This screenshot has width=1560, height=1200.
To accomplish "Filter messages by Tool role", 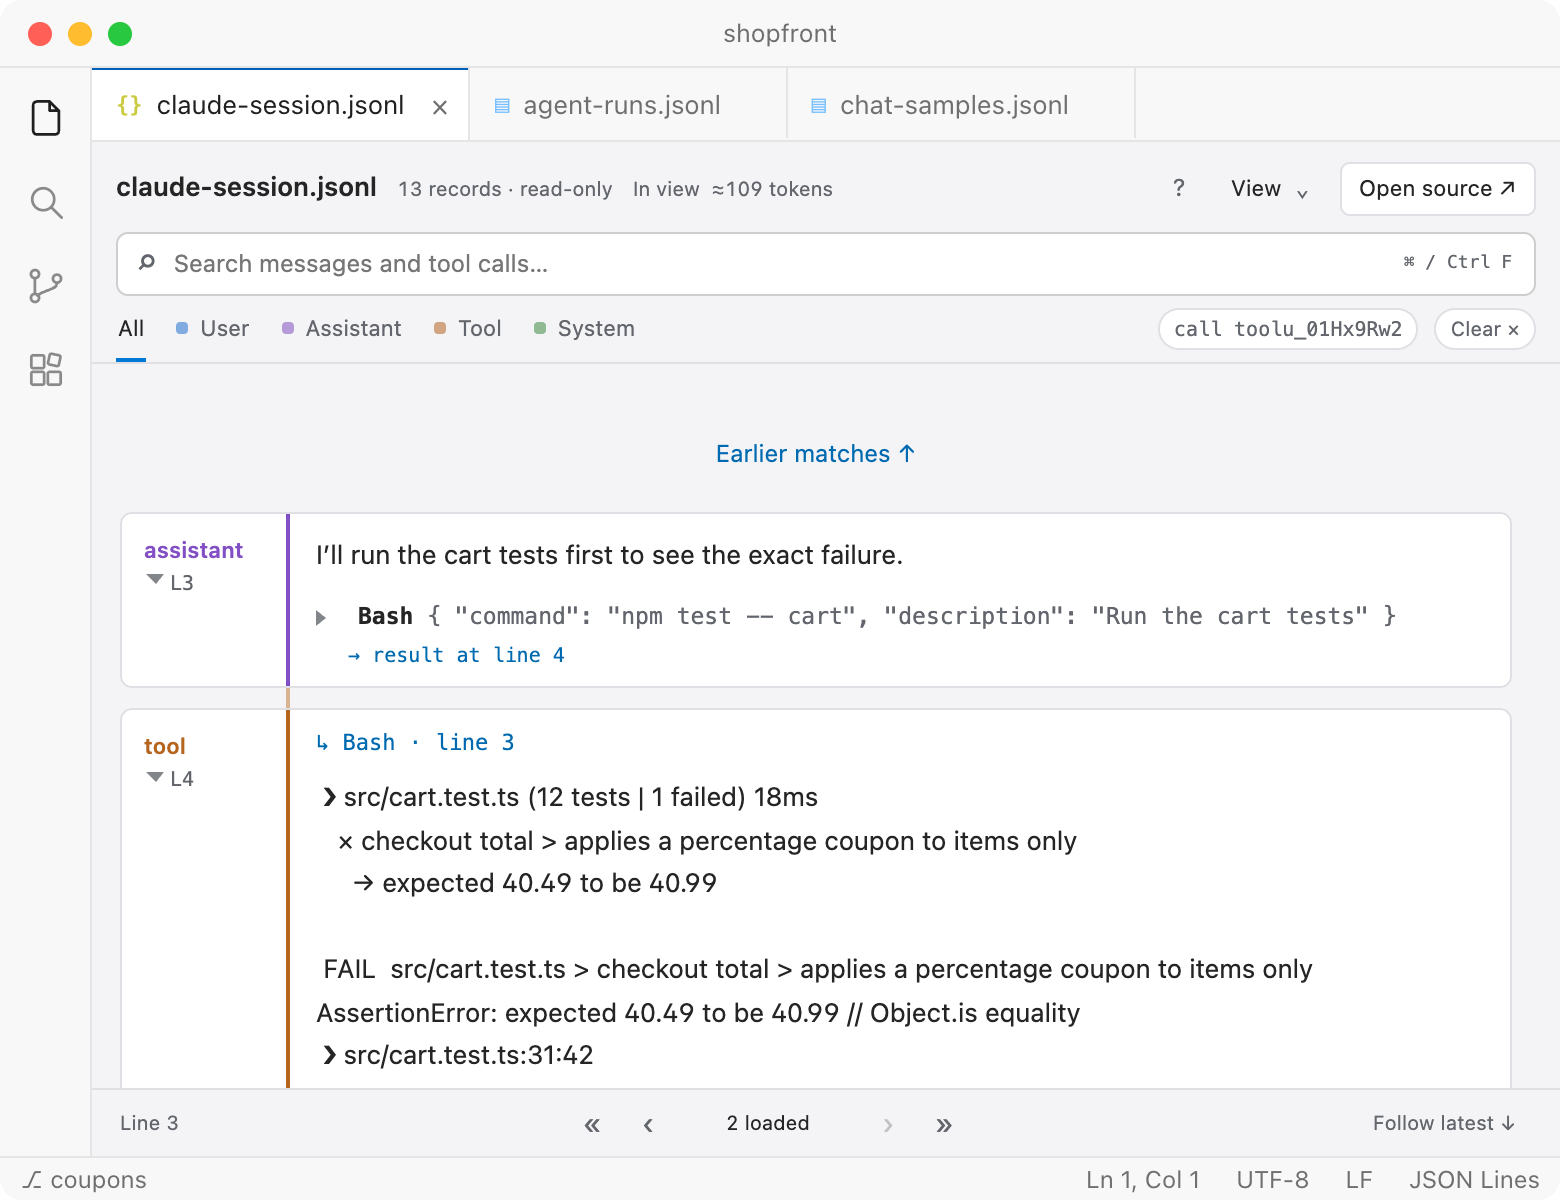I will (x=467, y=328).
